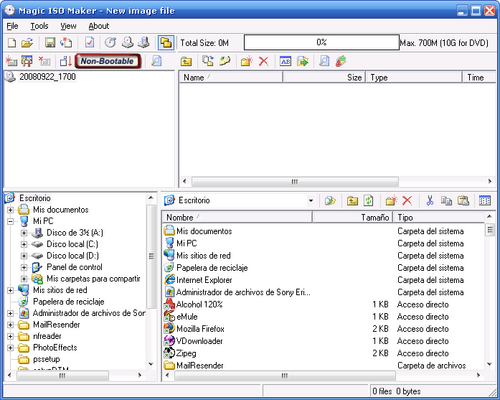Click the image list horizontal scrollbar thumb
The image size is (500, 400).
click(x=295, y=182)
